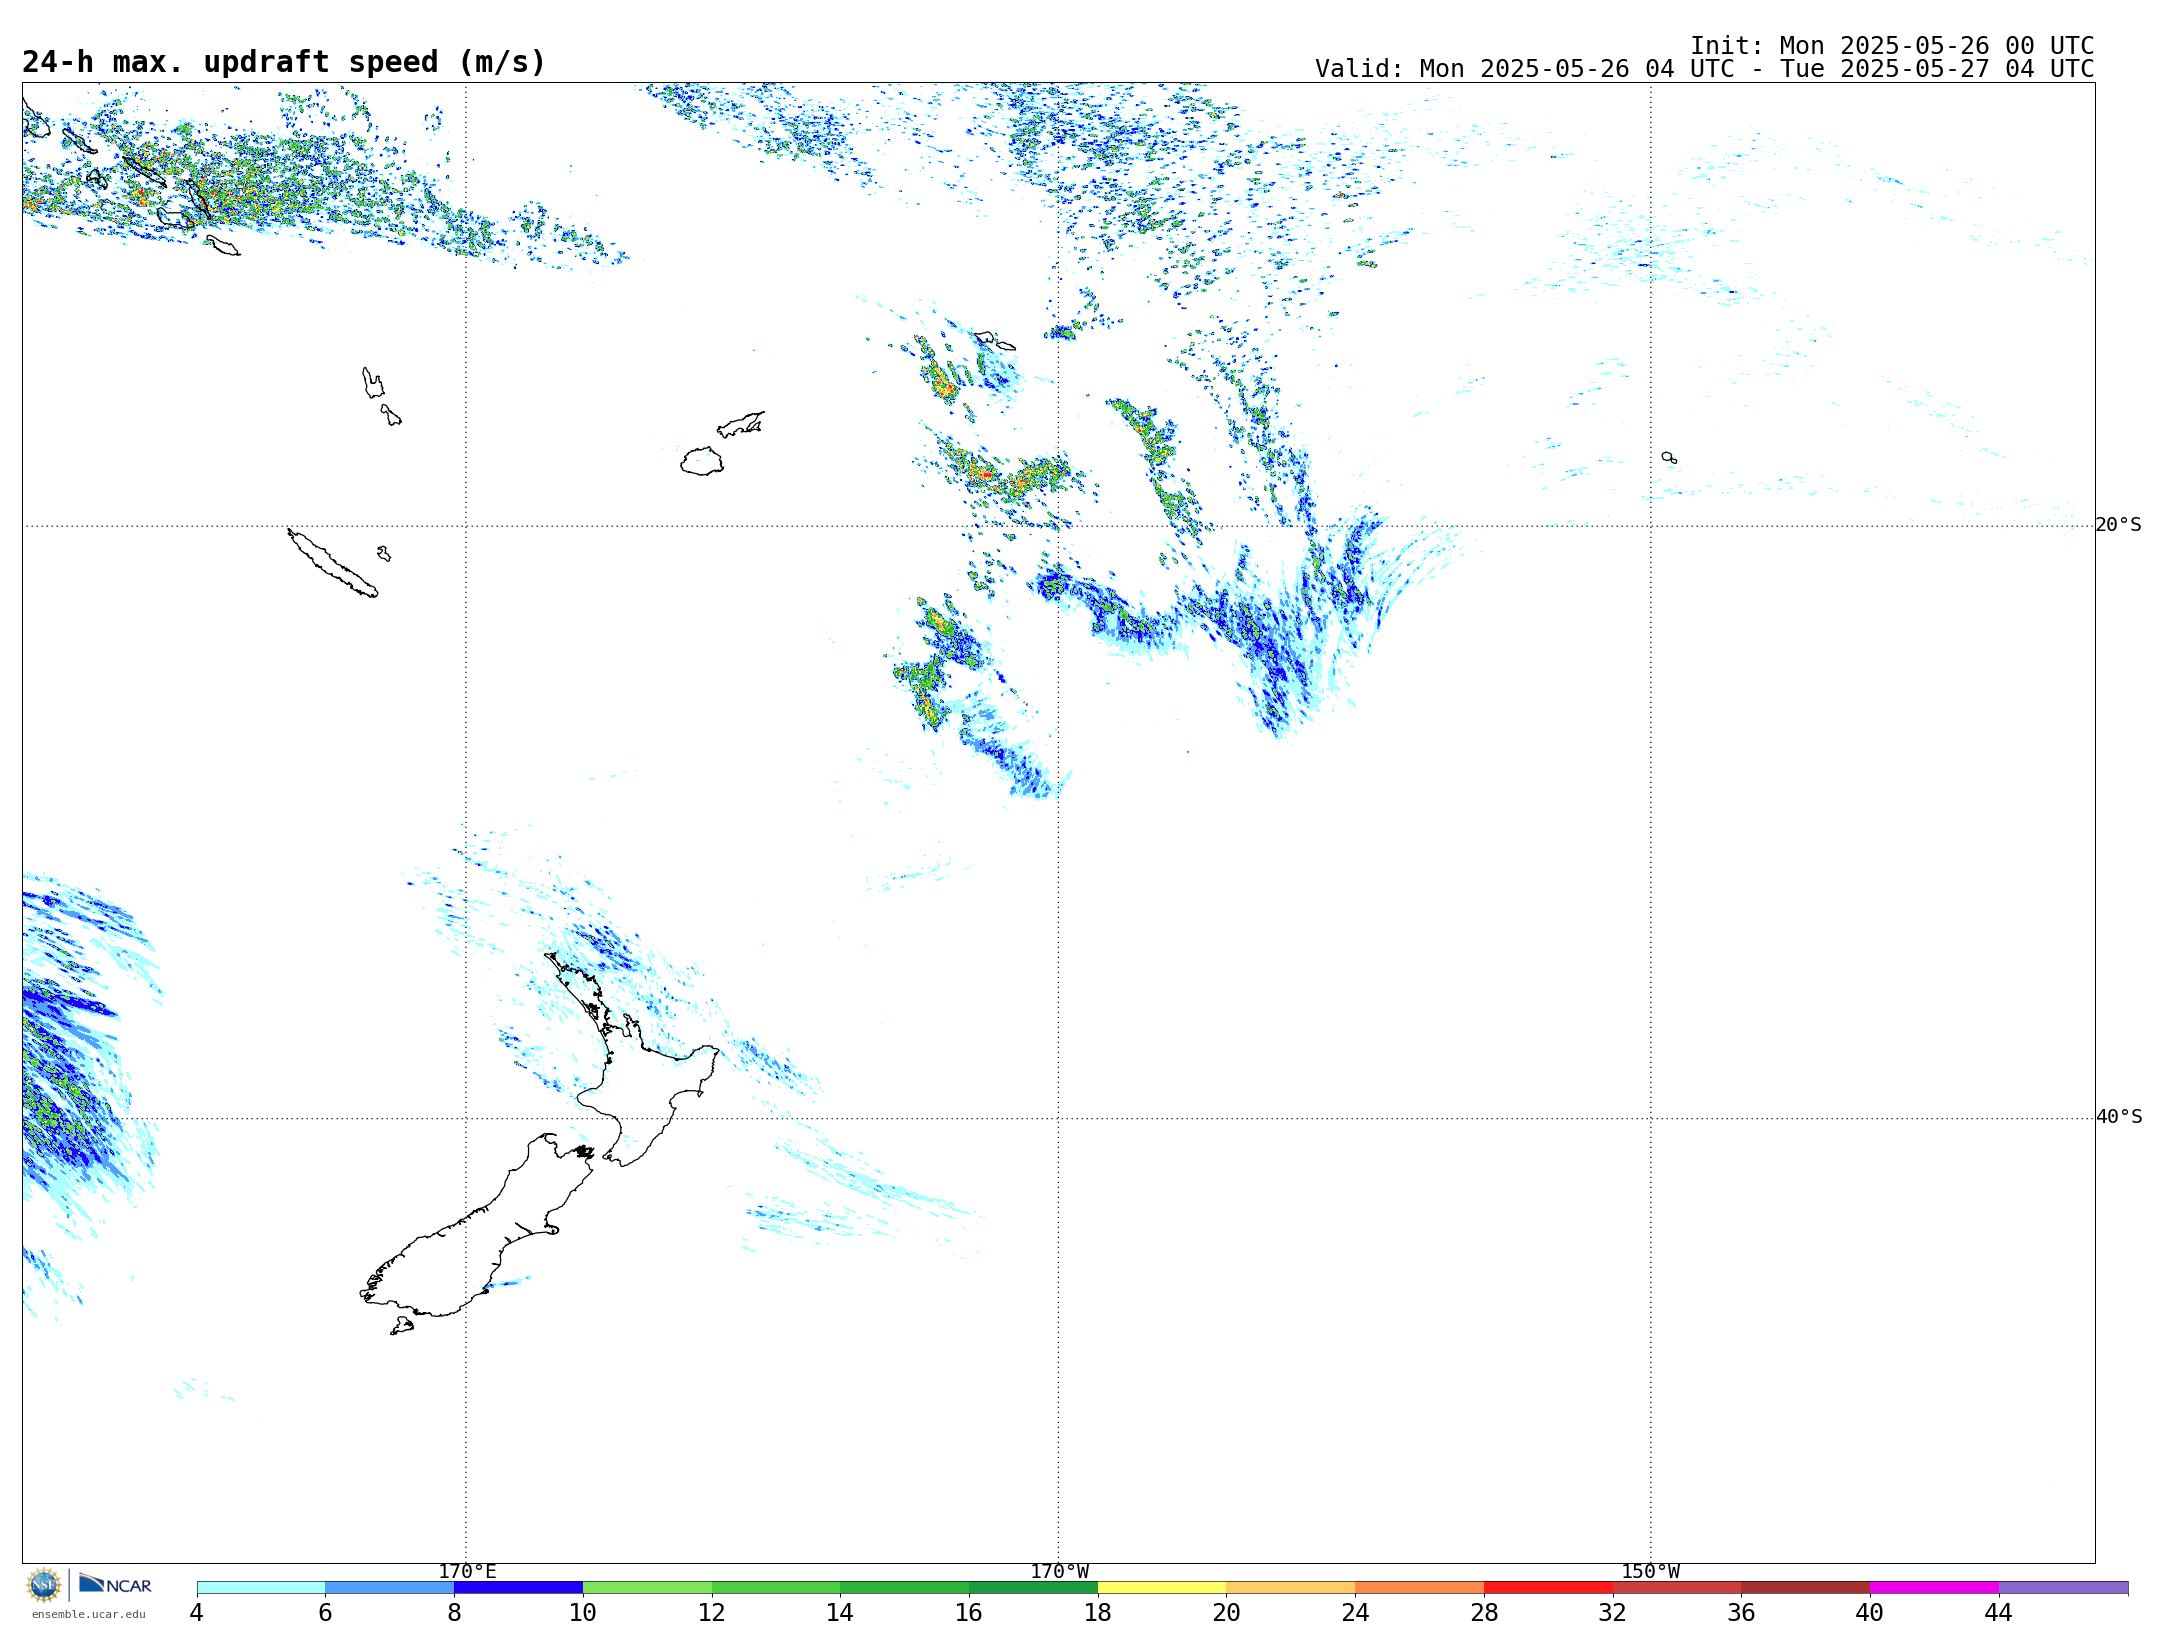Pick the dark red 36–40 m/s swatch
The width and height of the screenshot is (2160, 1626).
[1806, 1588]
